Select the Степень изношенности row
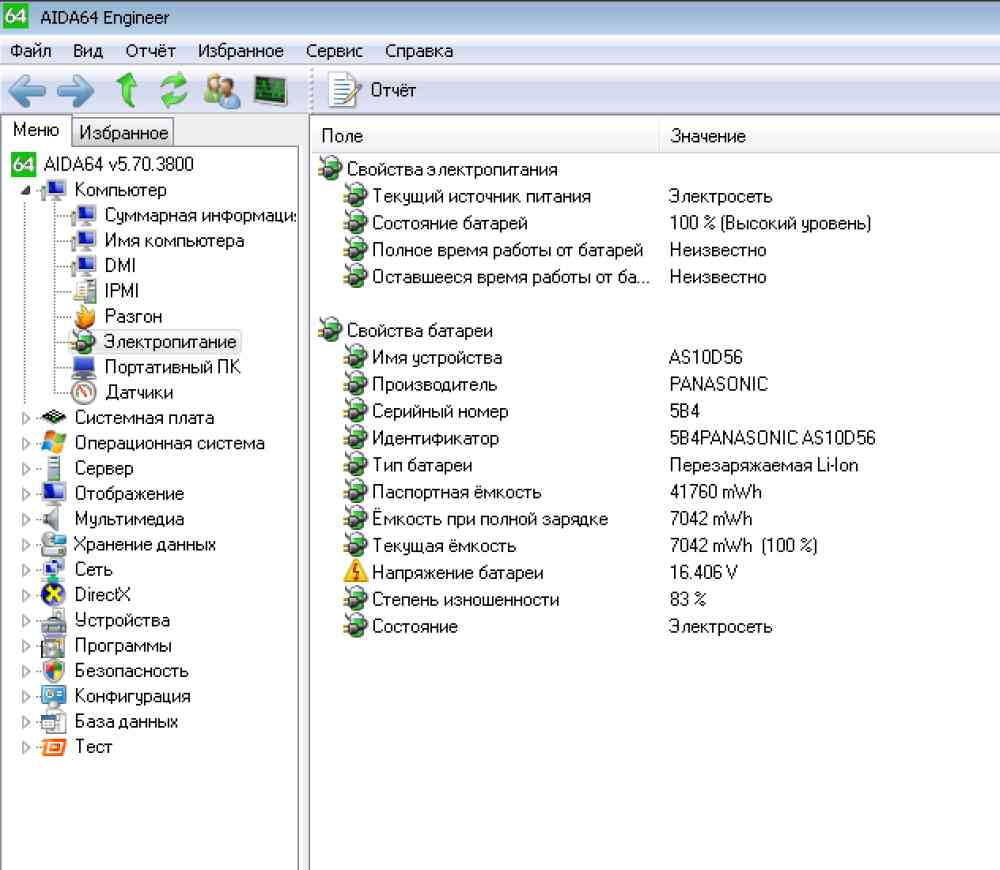This screenshot has width=1000, height=870. pos(657,599)
